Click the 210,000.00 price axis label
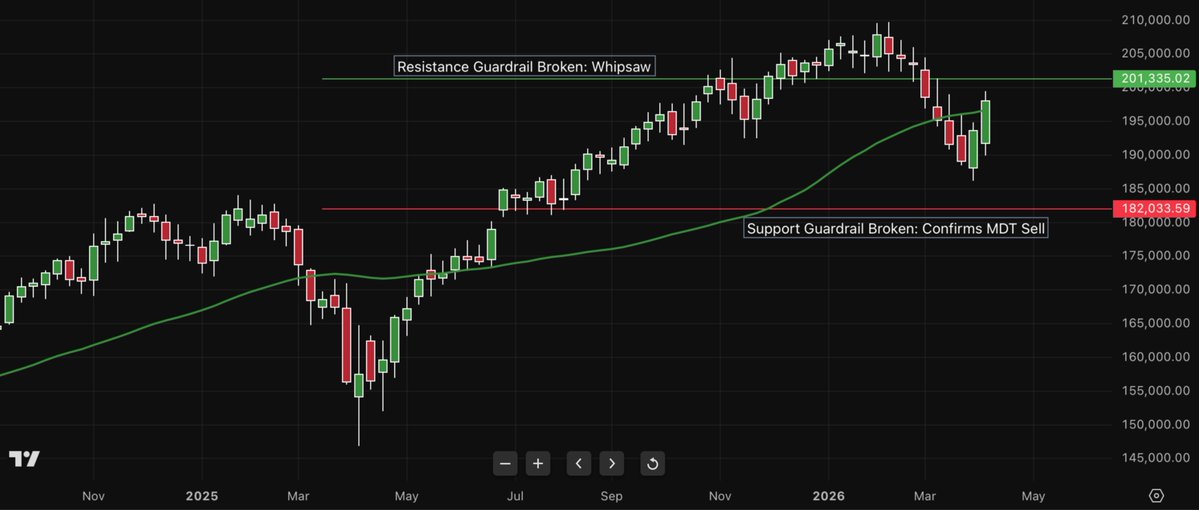 tap(1157, 19)
